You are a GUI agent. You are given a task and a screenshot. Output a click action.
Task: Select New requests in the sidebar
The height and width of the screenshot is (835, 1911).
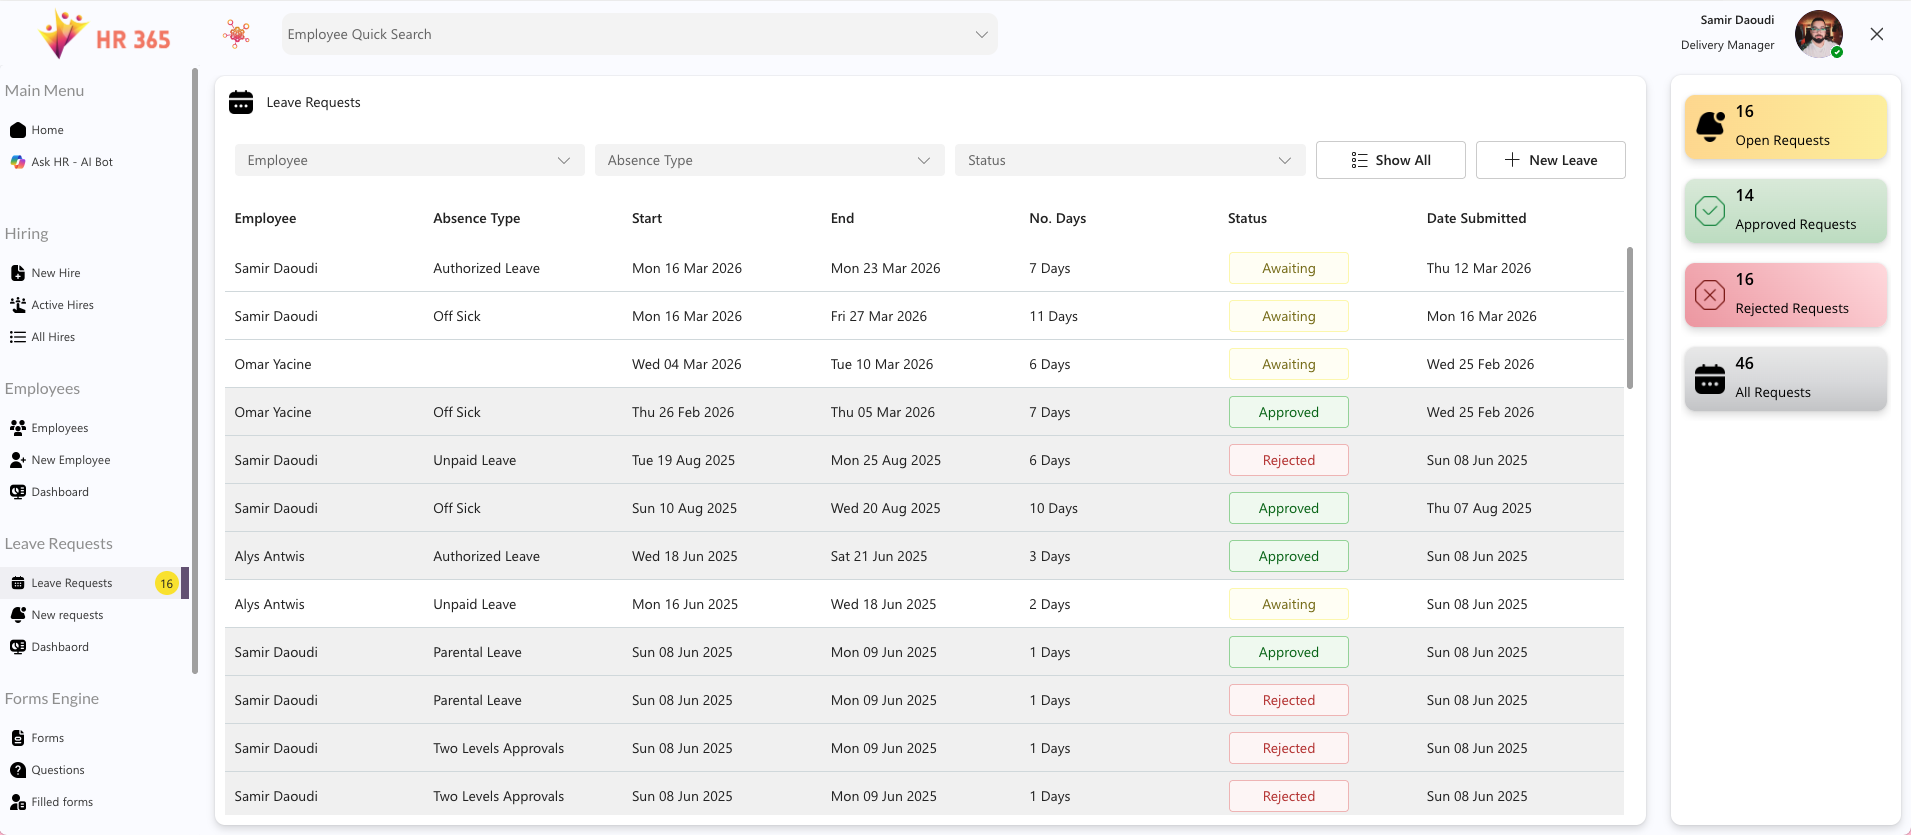point(67,615)
